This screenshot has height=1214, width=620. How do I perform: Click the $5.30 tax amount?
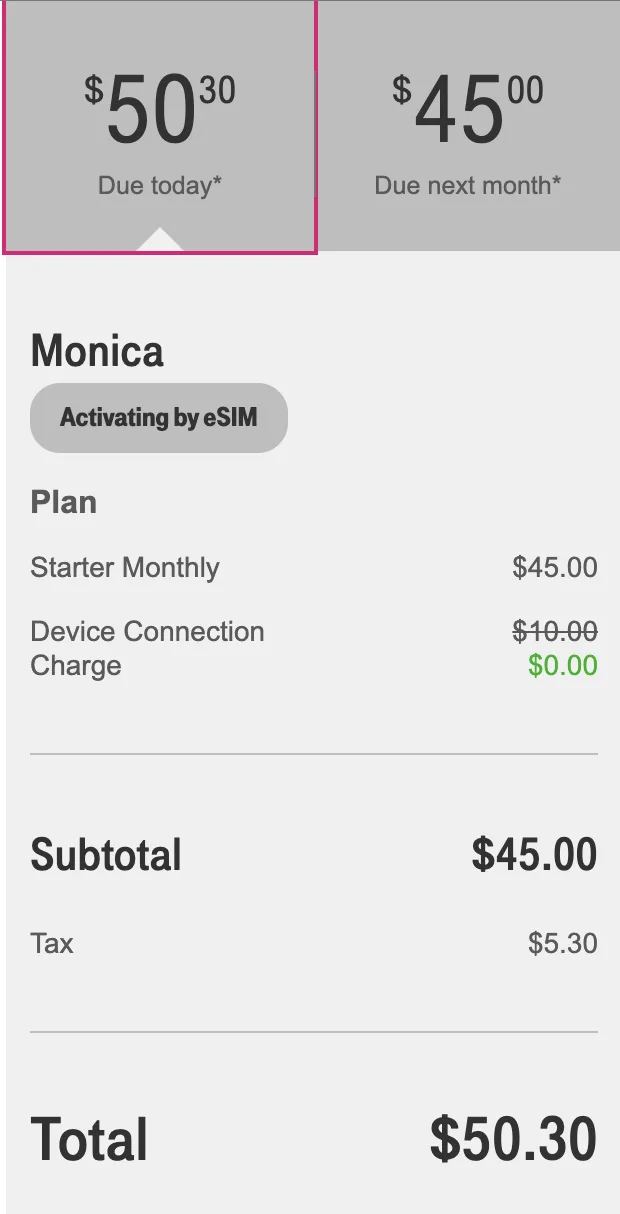[562, 943]
